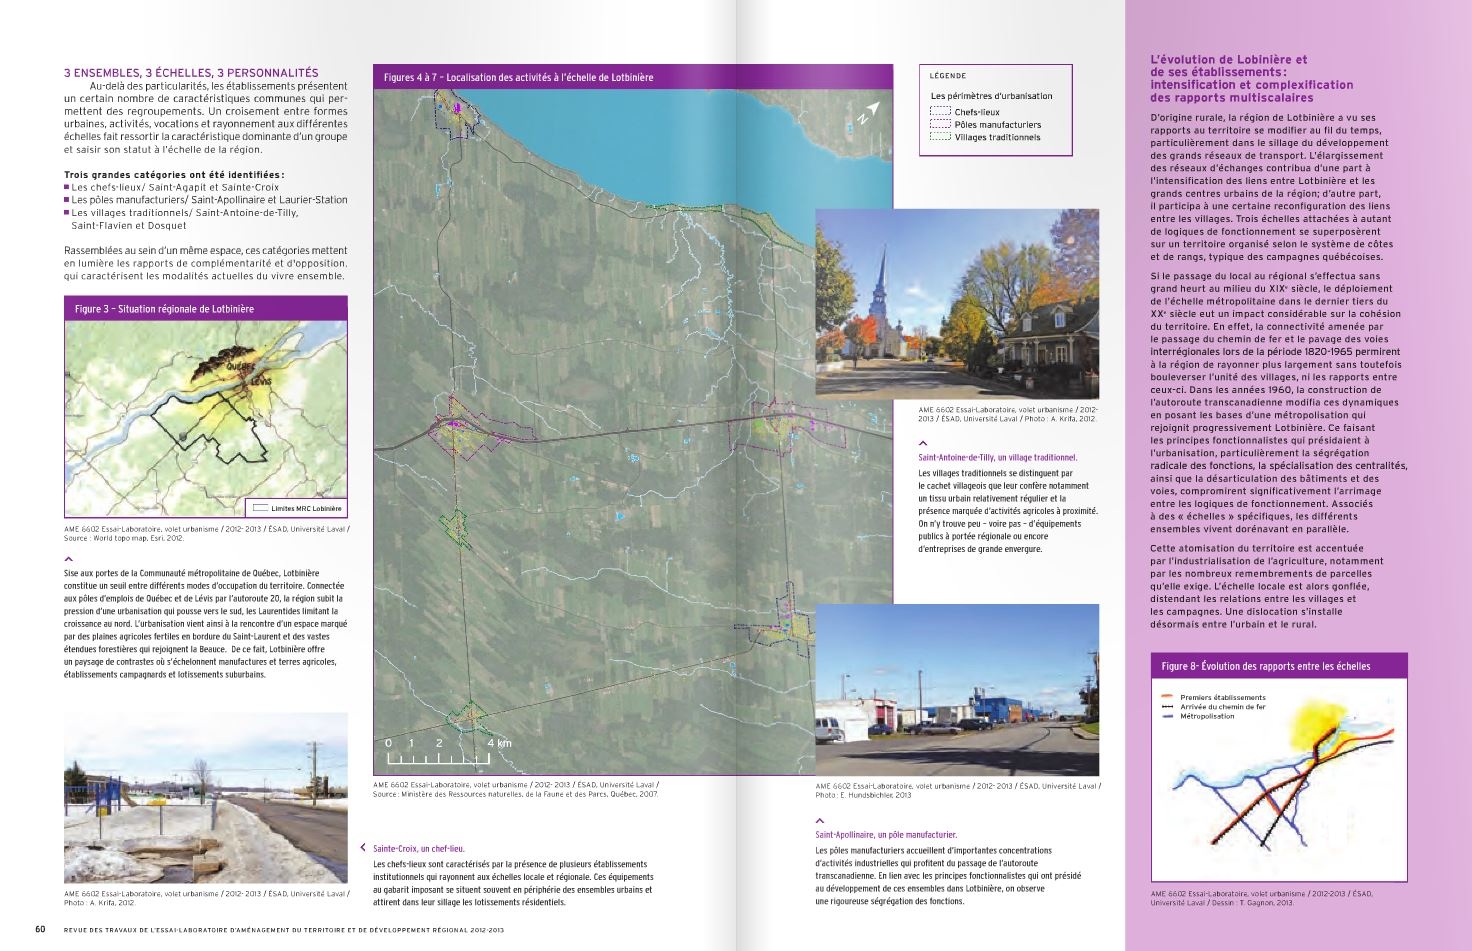
Task: Click the north arrow compass on the map
Action: (867, 112)
